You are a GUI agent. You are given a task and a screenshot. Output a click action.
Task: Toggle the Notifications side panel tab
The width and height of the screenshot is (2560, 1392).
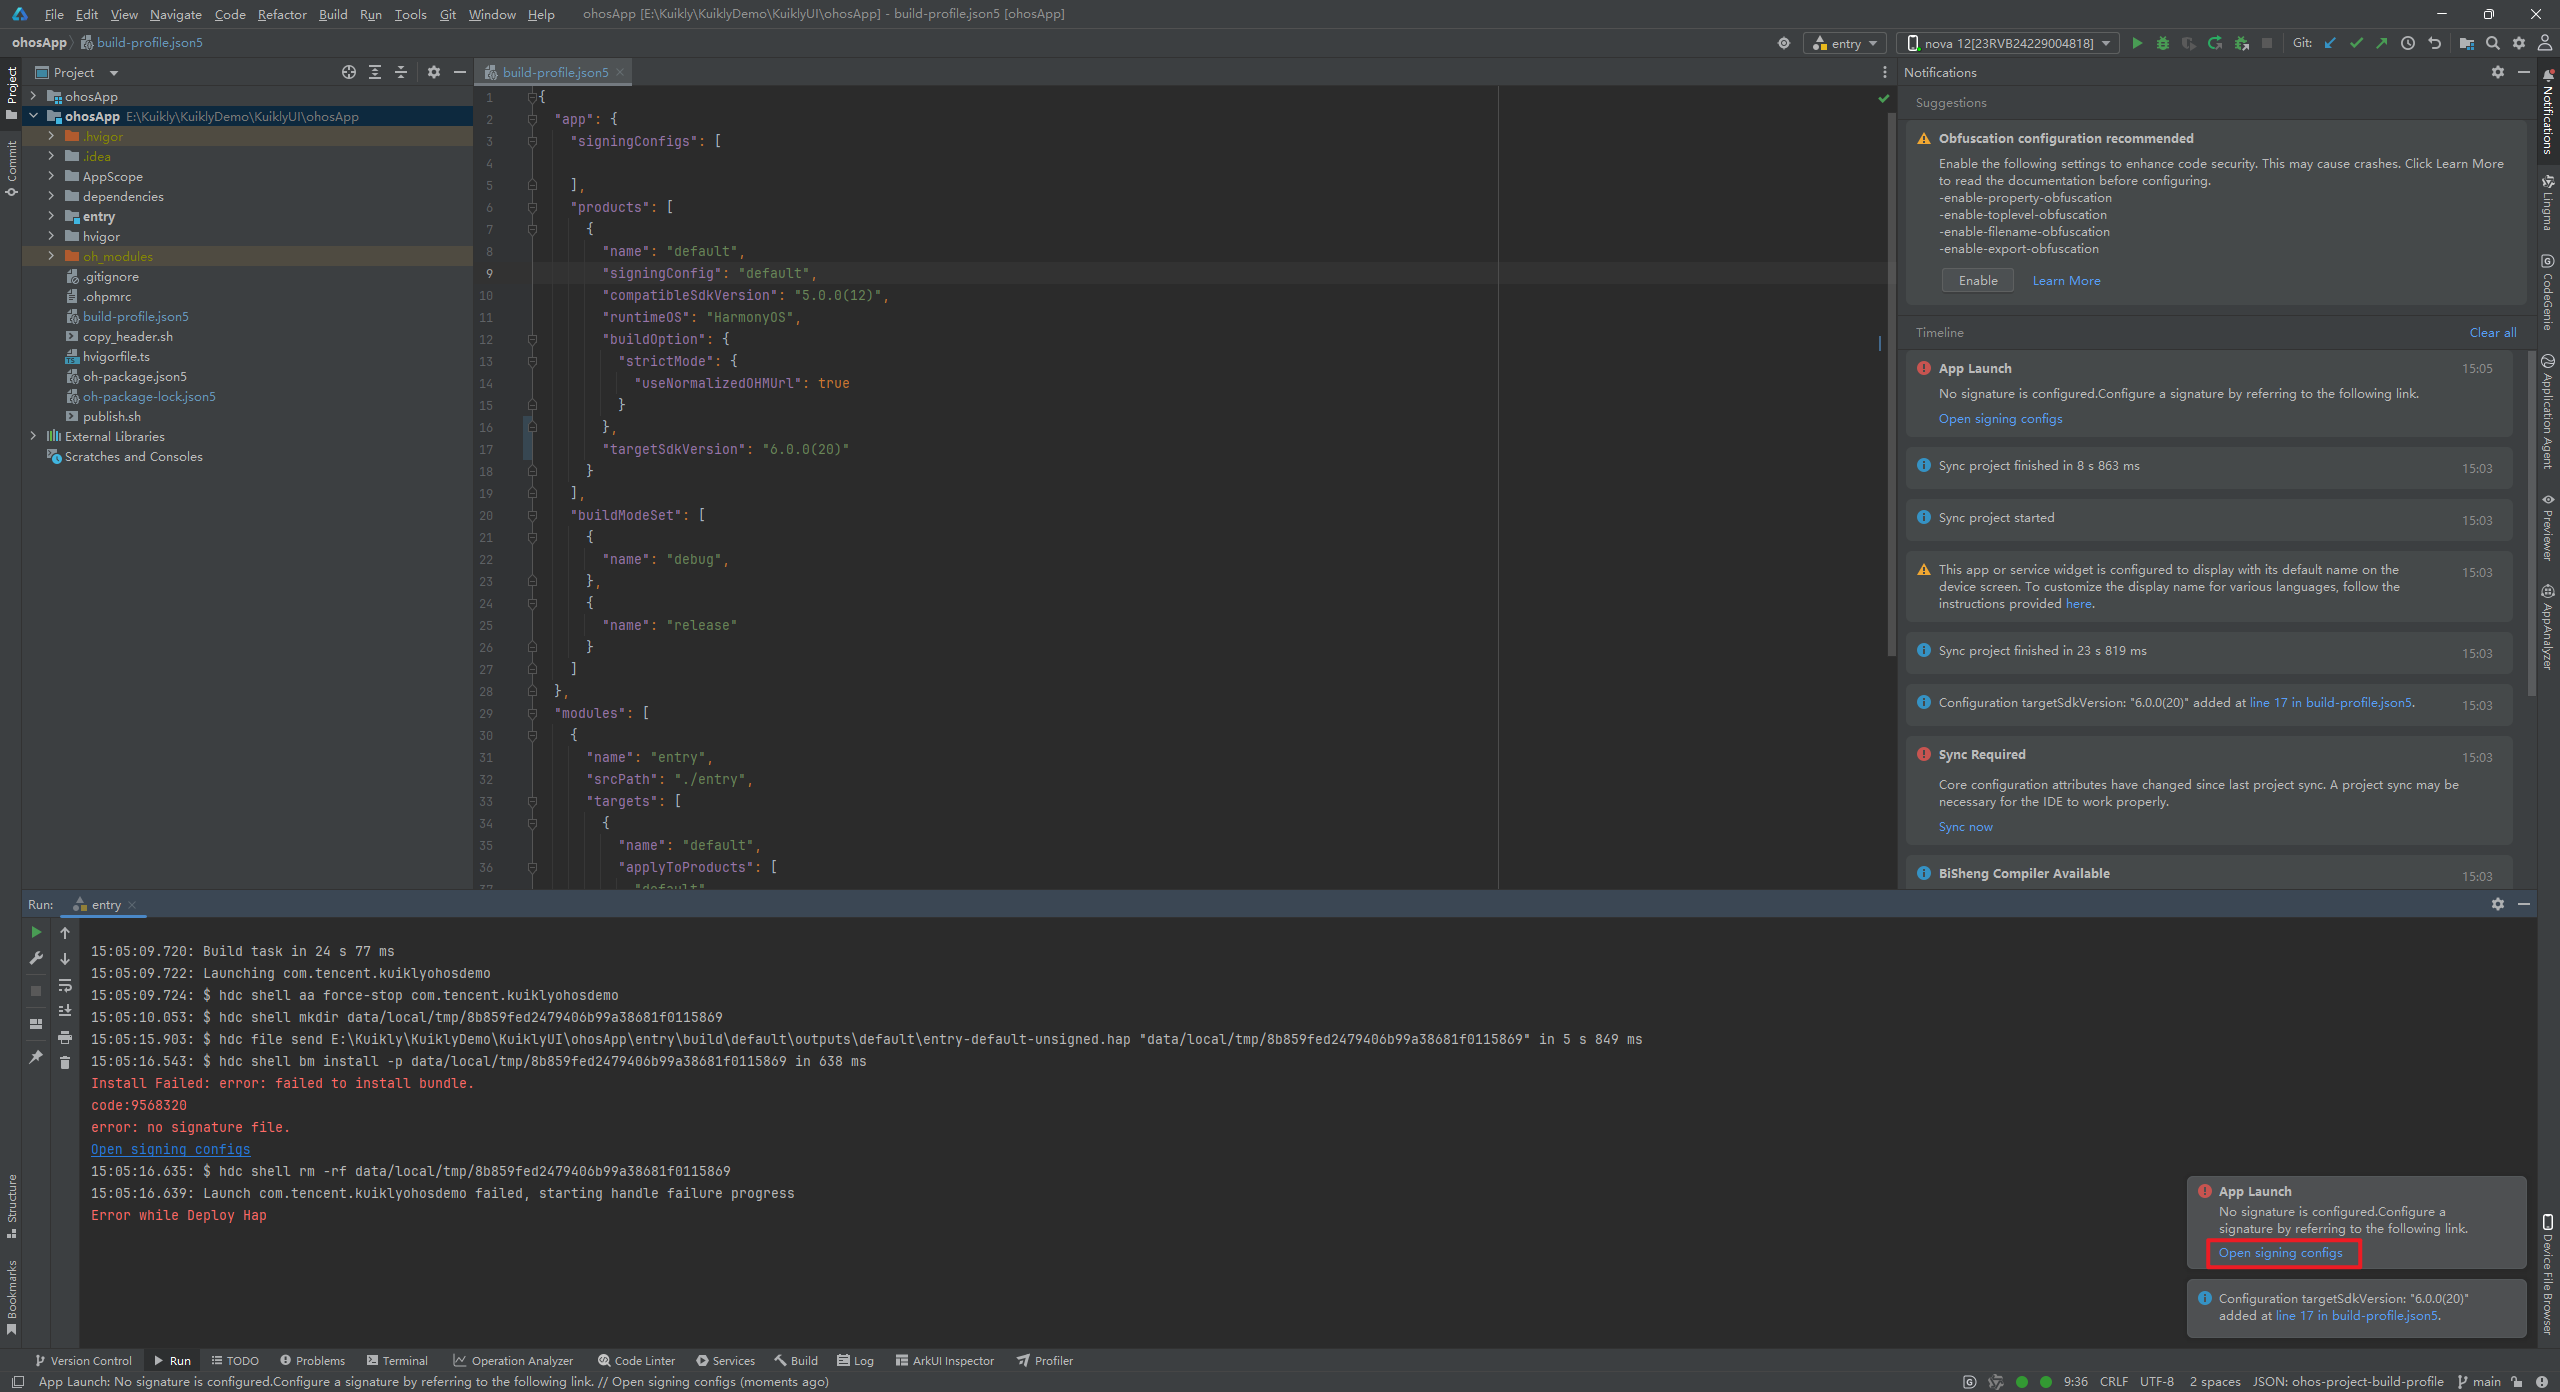[x=2548, y=112]
